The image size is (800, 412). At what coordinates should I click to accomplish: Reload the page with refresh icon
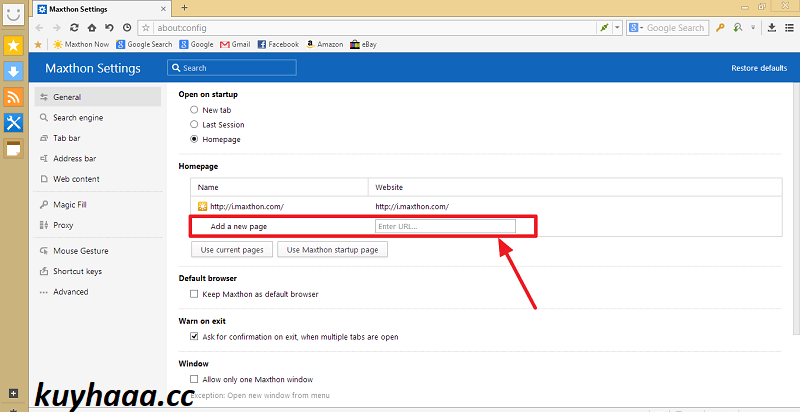pos(74,28)
